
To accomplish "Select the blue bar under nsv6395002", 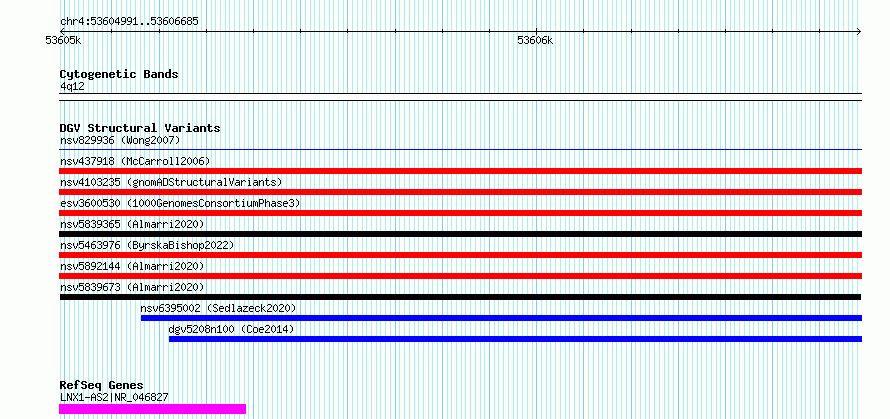I will click(501, 318).
